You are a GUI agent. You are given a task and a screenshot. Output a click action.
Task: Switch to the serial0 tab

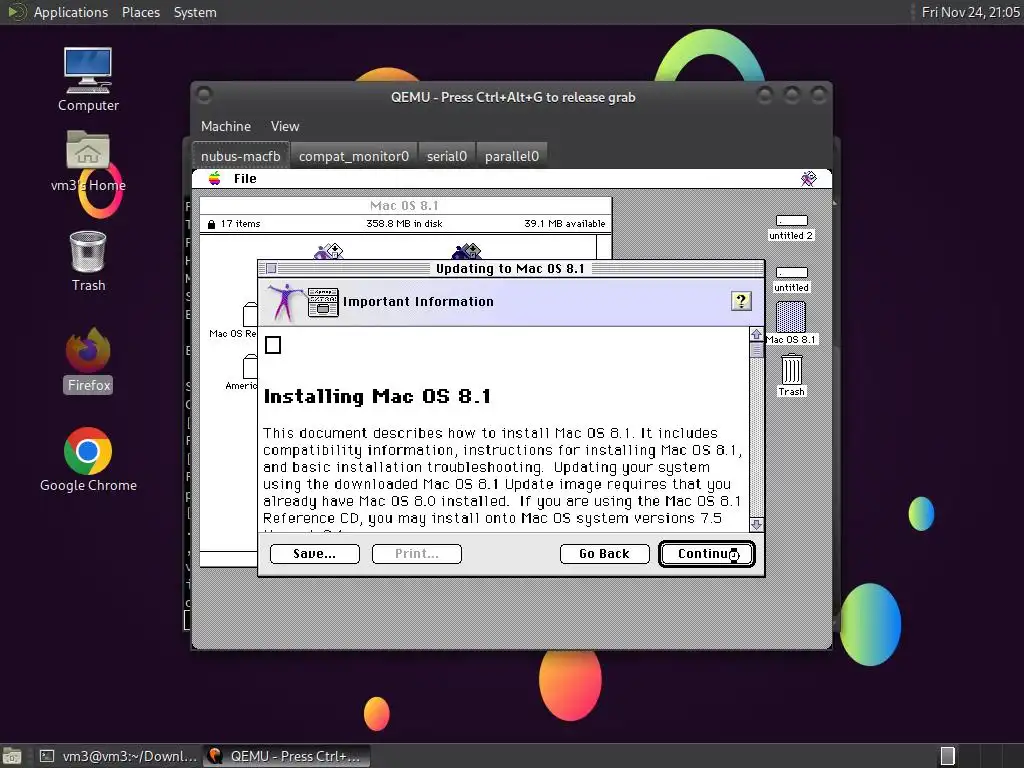[x=447, y=156]
